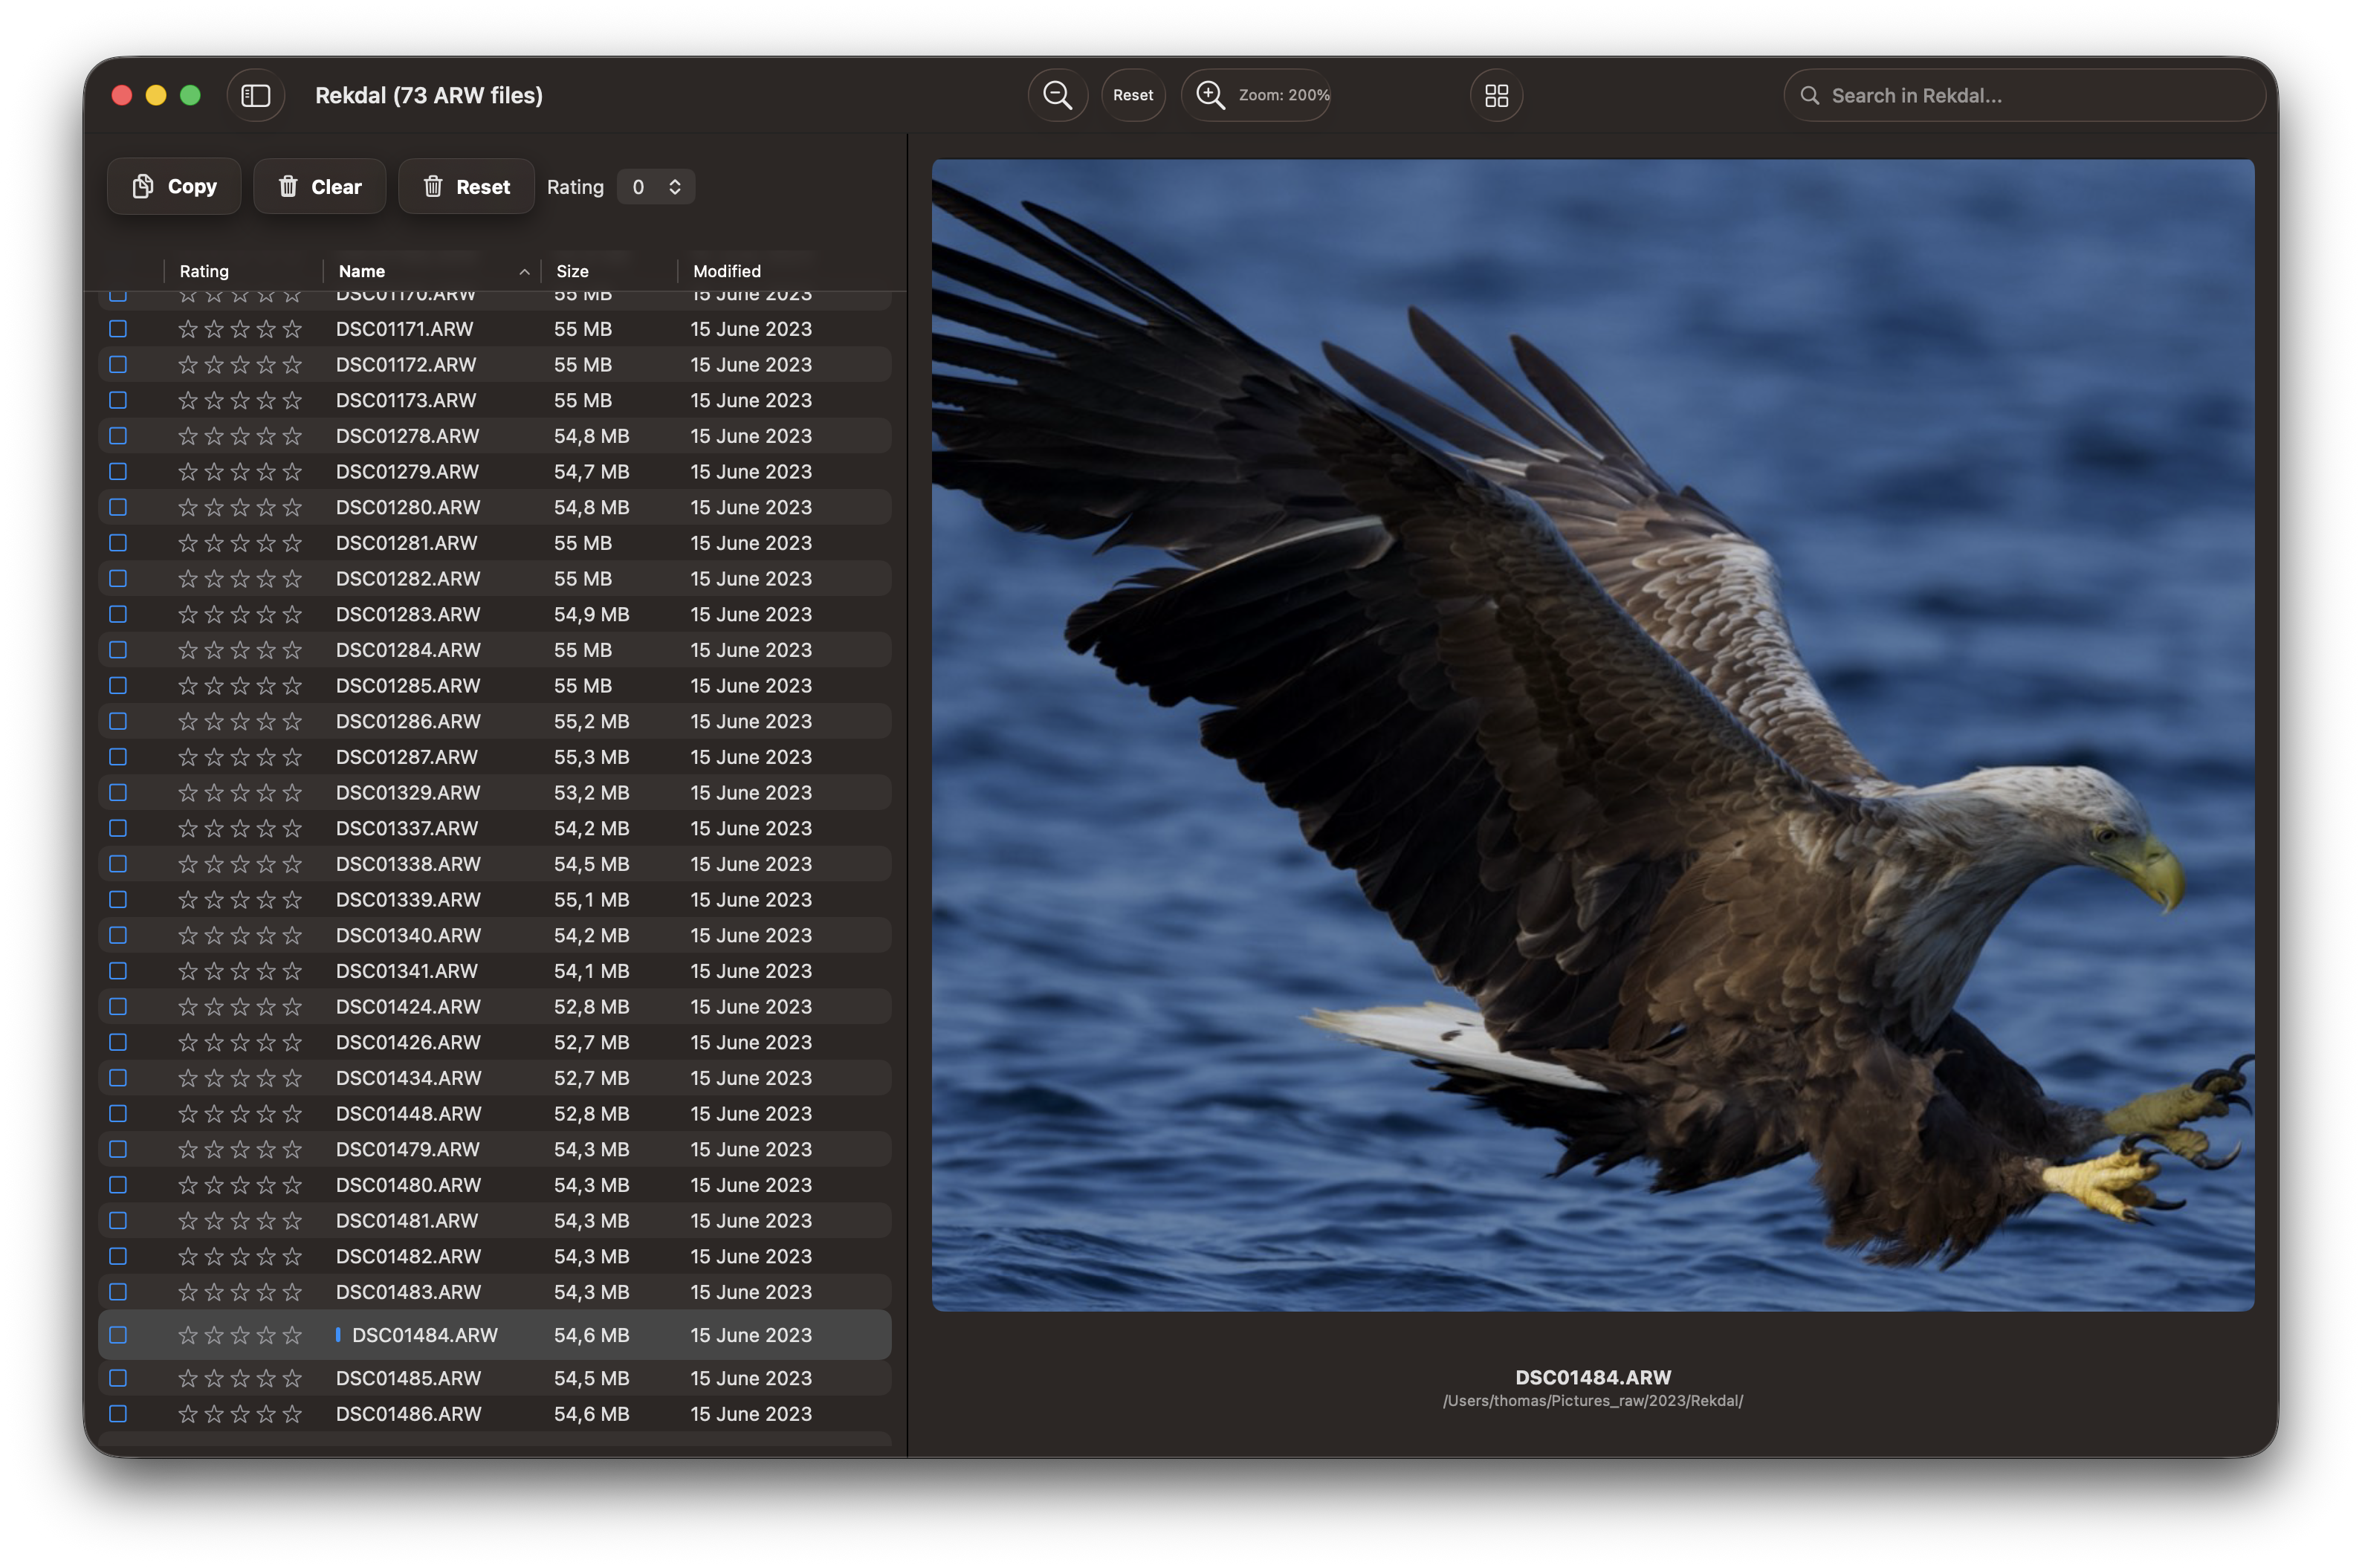Select the DSC01287.ARW file row

407,757
